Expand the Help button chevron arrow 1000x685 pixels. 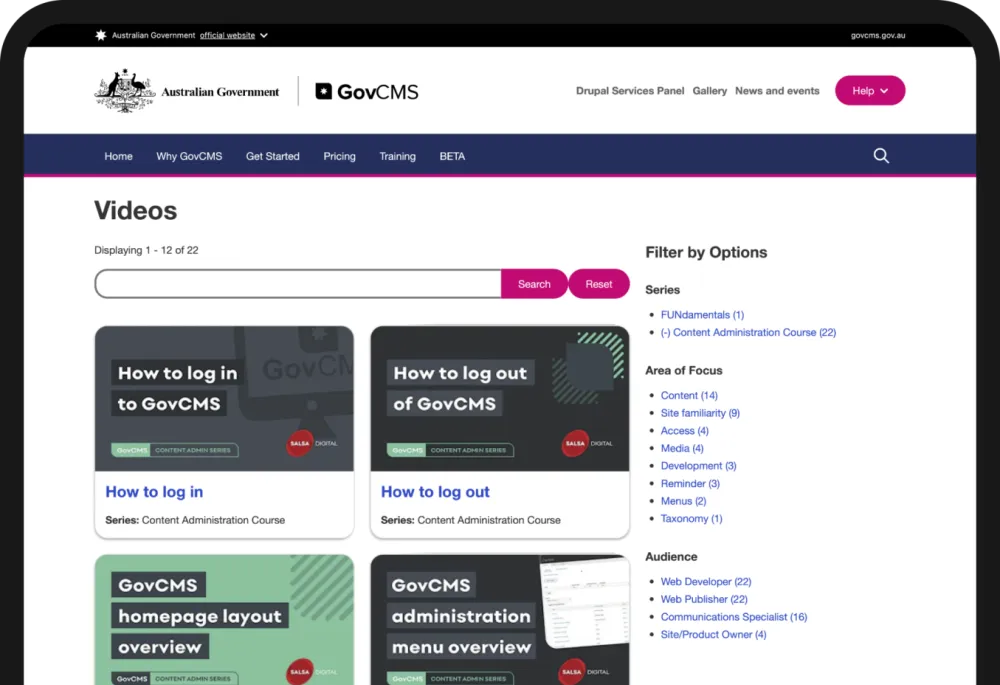click(885, 91)
